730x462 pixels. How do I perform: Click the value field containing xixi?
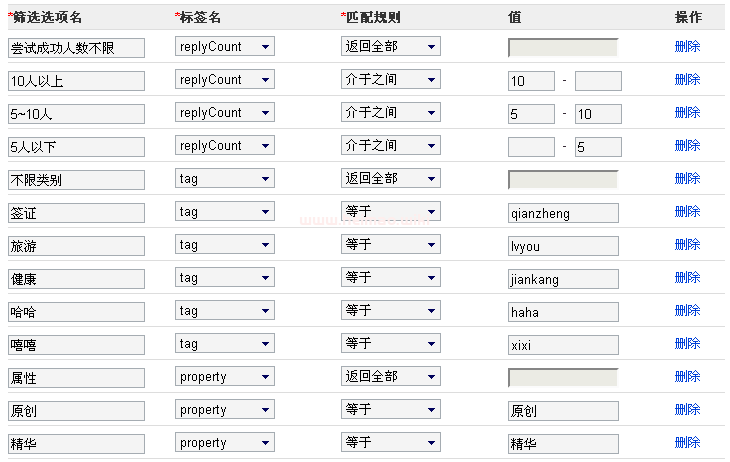pyautogui.click(x=562, y=345)
